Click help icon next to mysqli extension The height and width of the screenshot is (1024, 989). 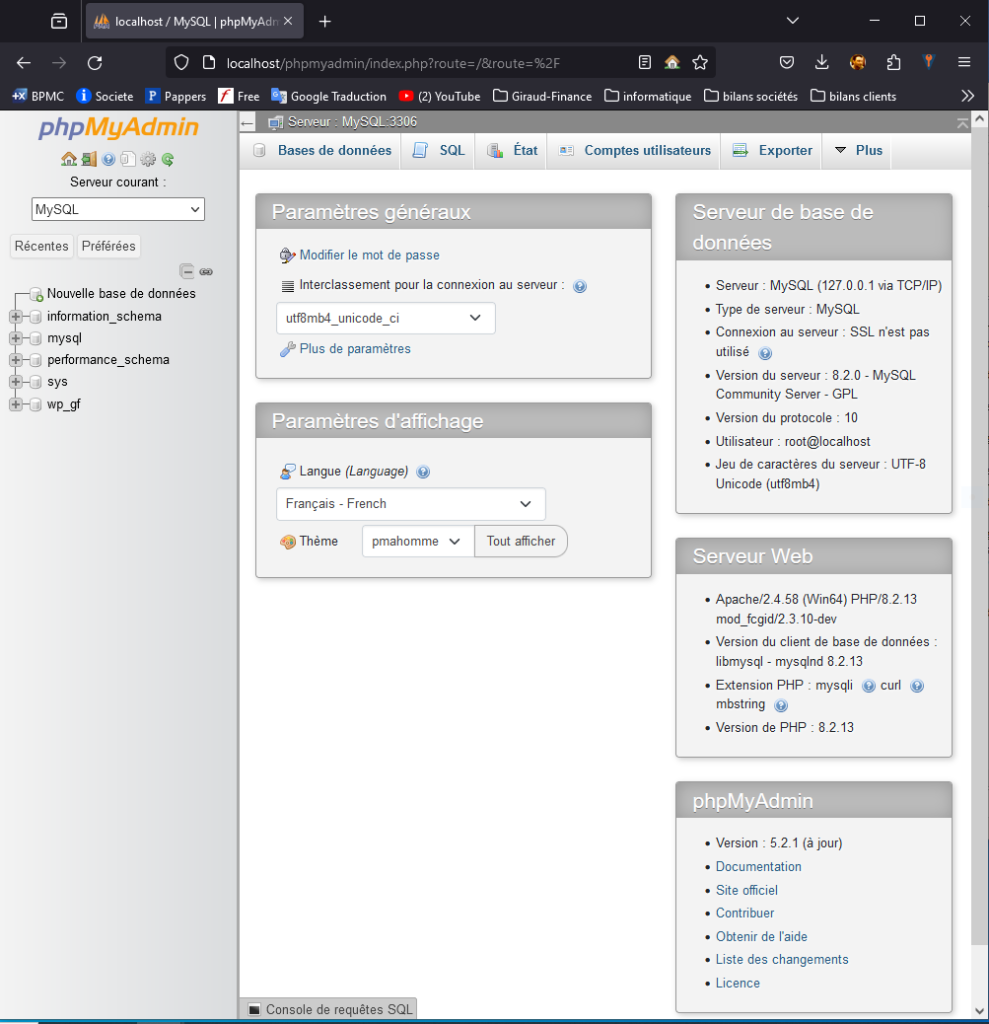(868, 686)
